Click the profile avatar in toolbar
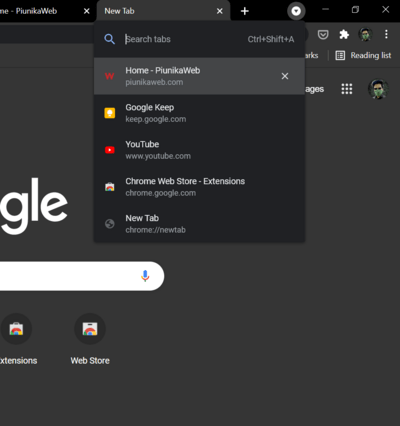 (365, 34)
